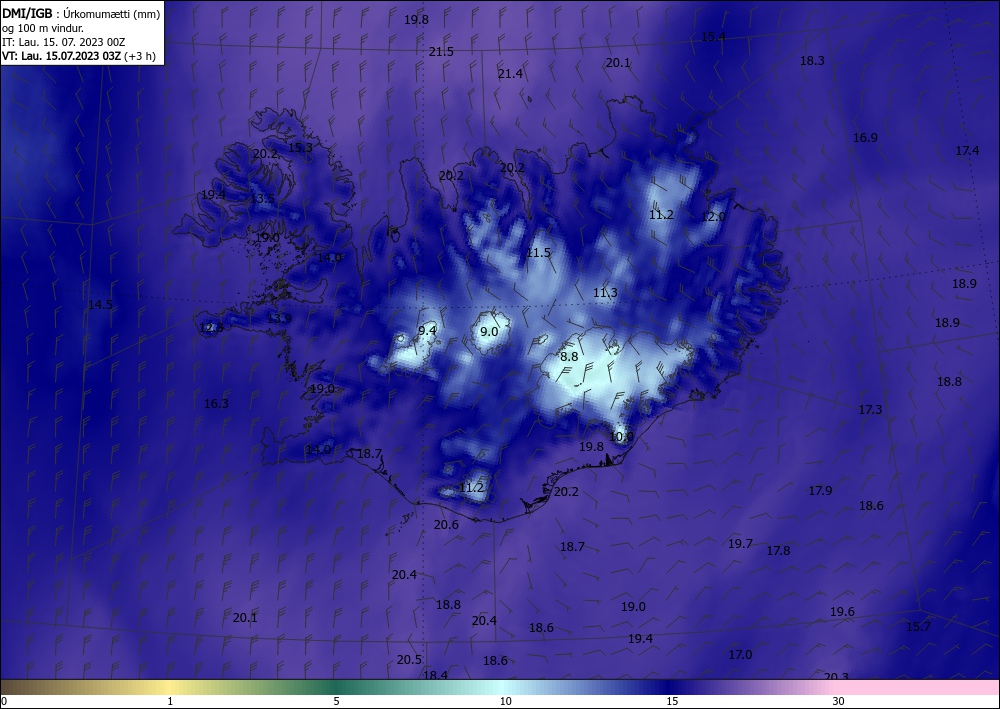1000x709 pixels.
Task: Click the colorbar tick label '1'
Action: click(170, 702)
